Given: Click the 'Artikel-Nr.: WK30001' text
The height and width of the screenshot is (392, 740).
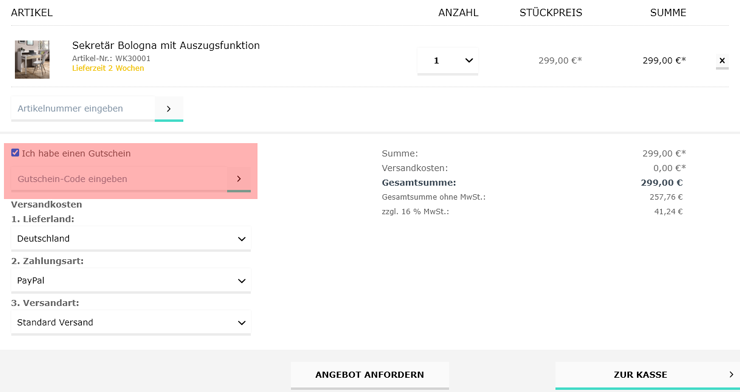Looking at the screenshot, I should coord(111,58).
